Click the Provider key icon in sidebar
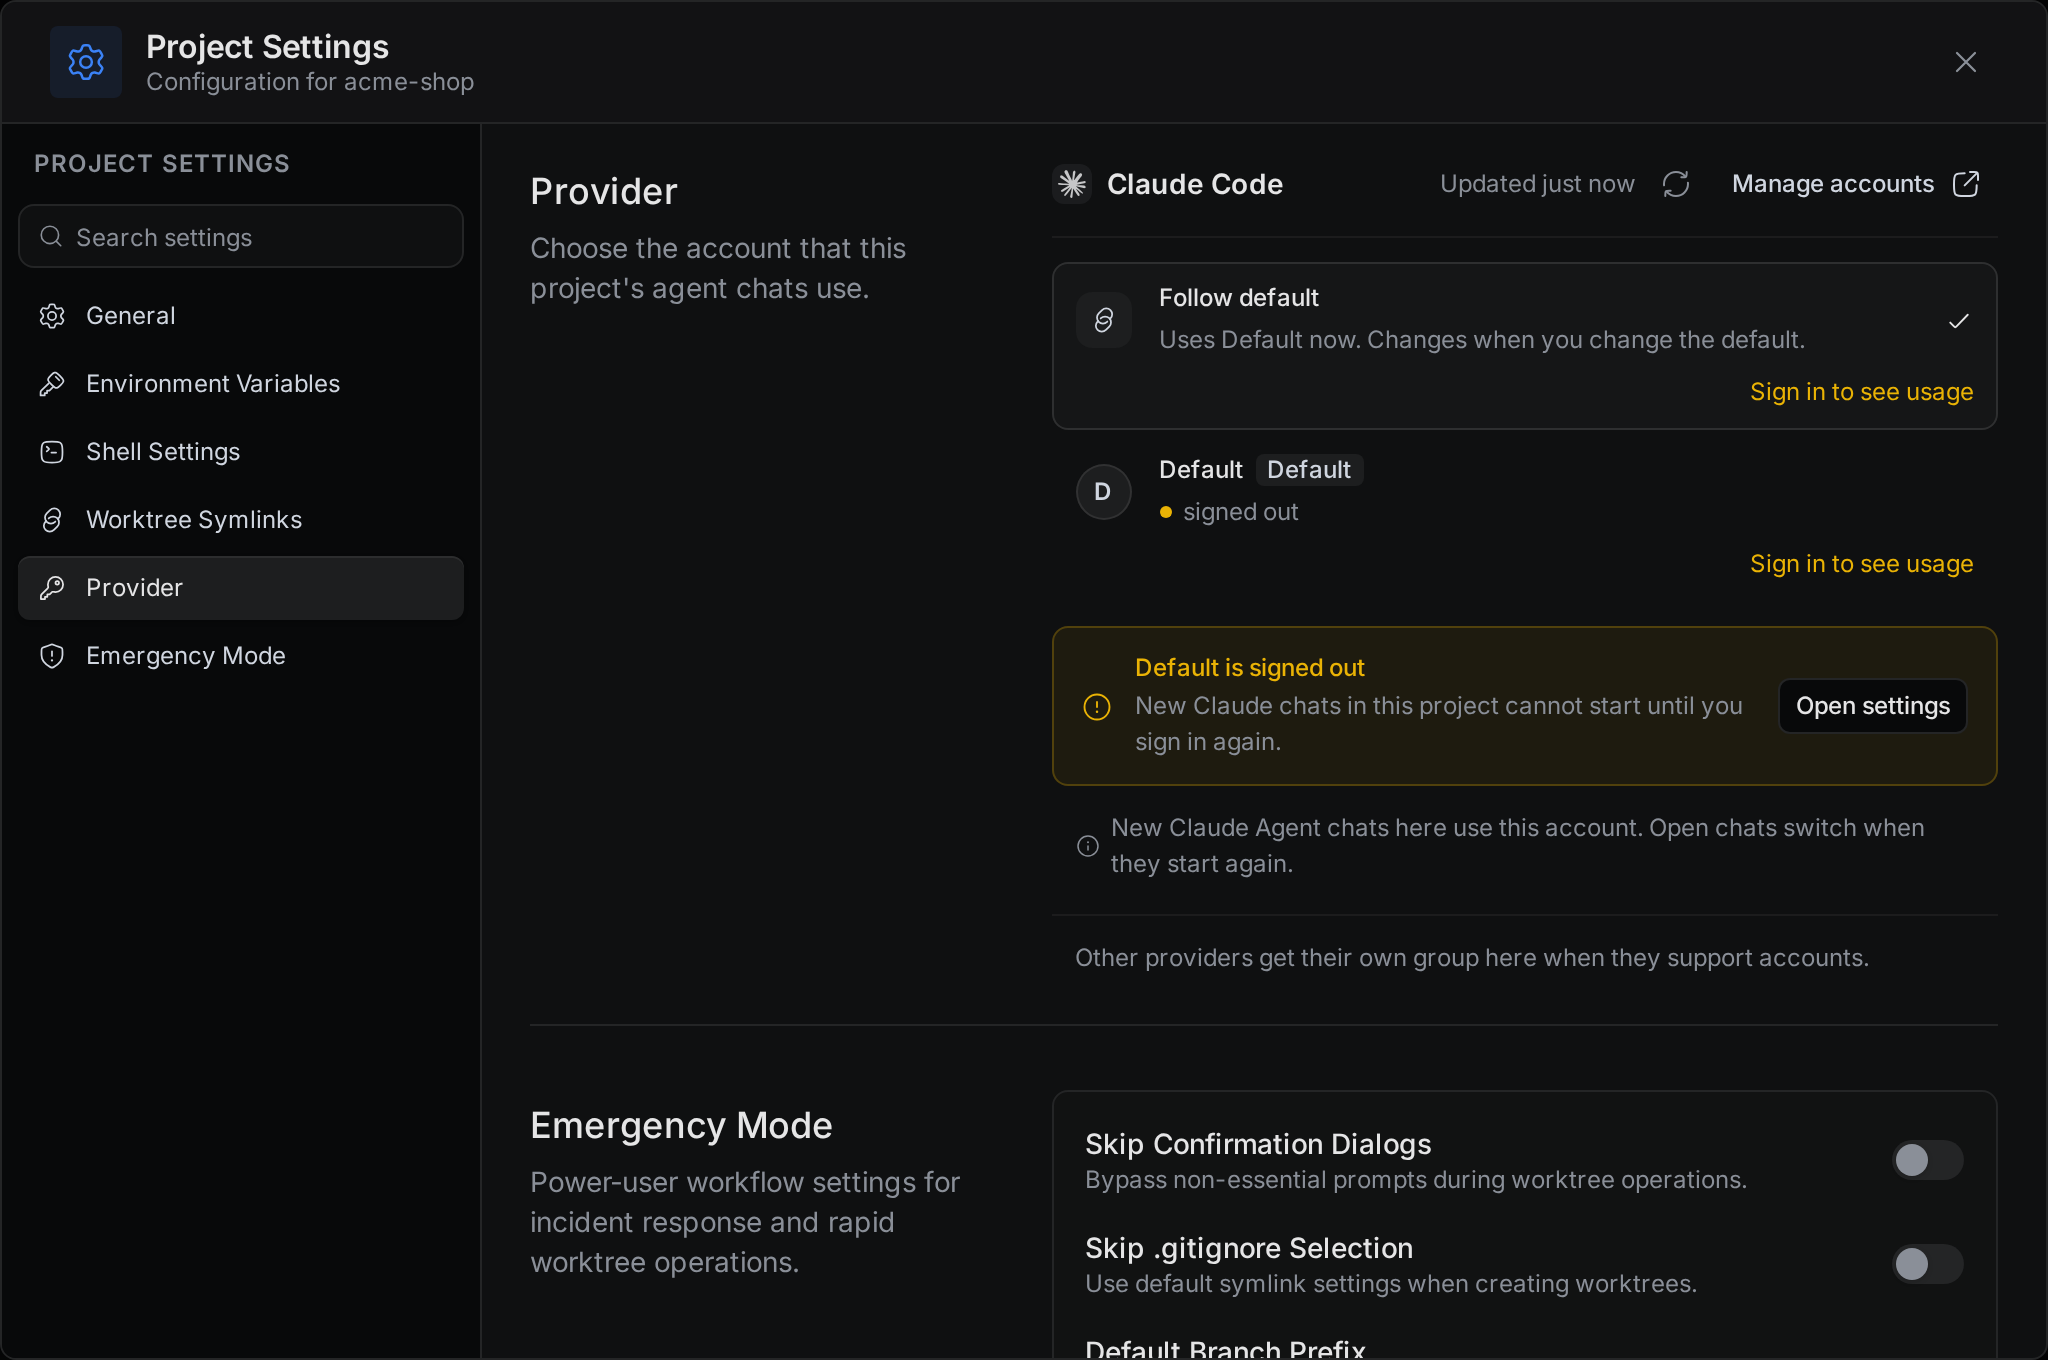 [52, 588]
